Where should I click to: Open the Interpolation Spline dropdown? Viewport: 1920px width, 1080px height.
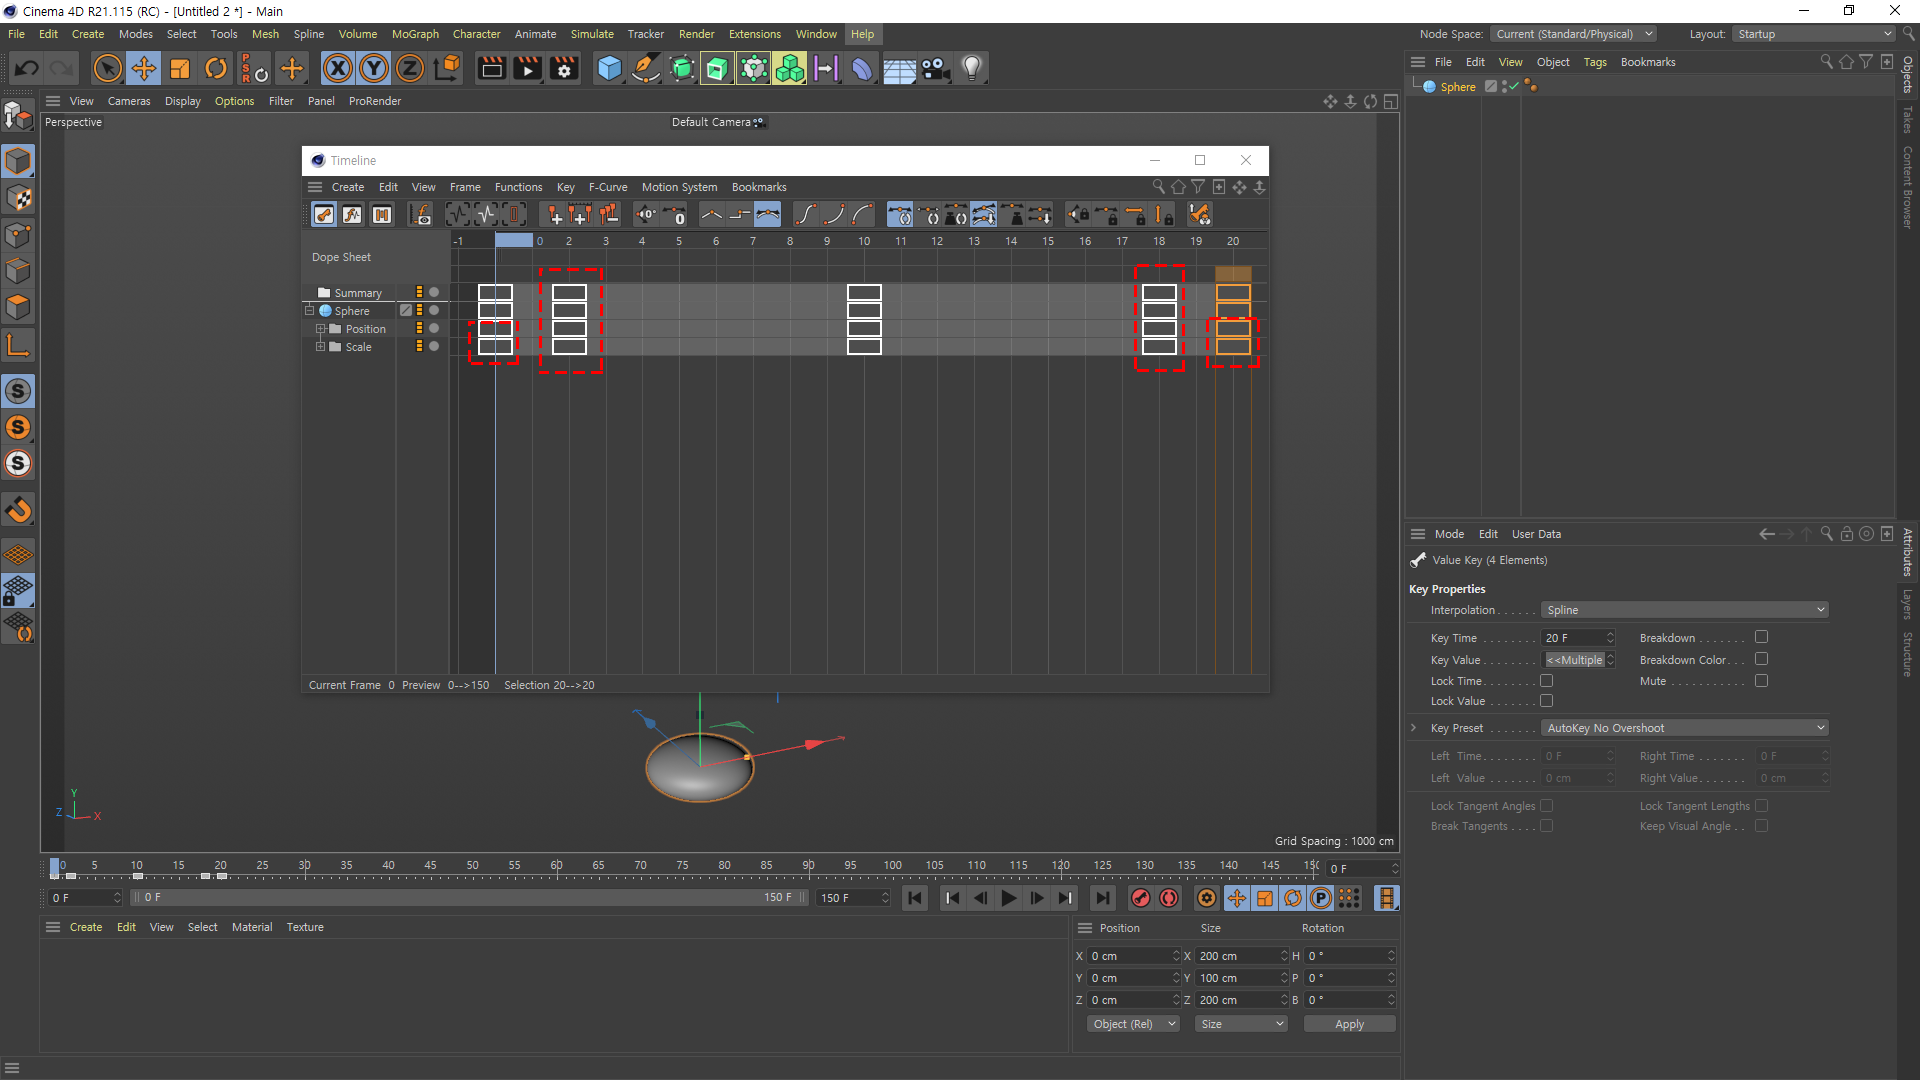pos(1684,610)
